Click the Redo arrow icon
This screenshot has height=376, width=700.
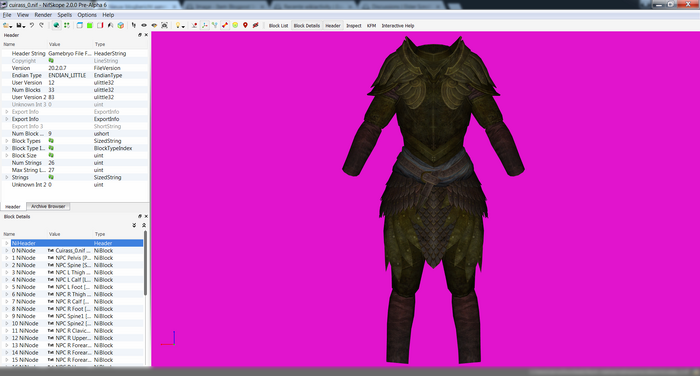(41, 25)
